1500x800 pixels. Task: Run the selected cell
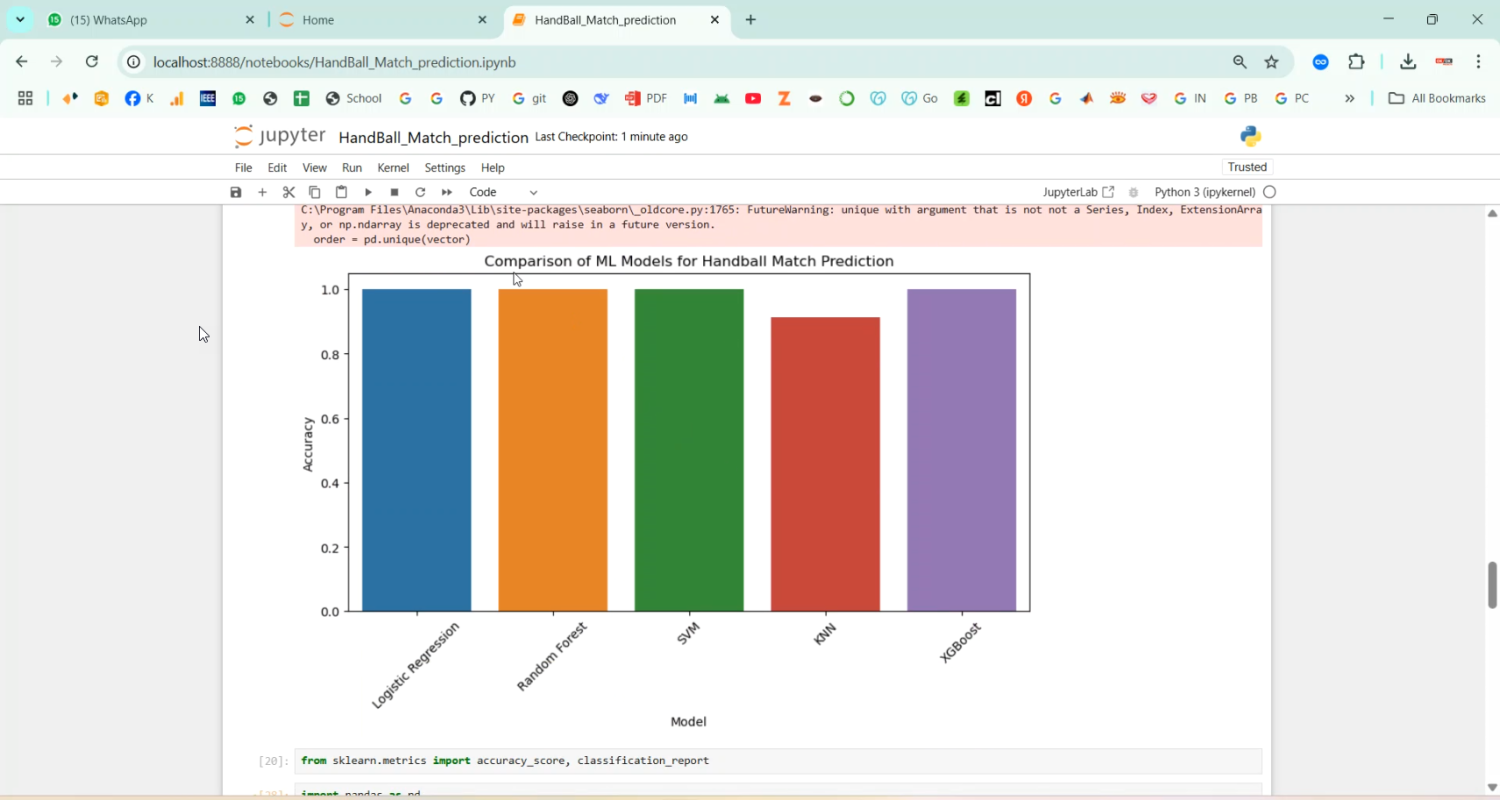[368, 192]
